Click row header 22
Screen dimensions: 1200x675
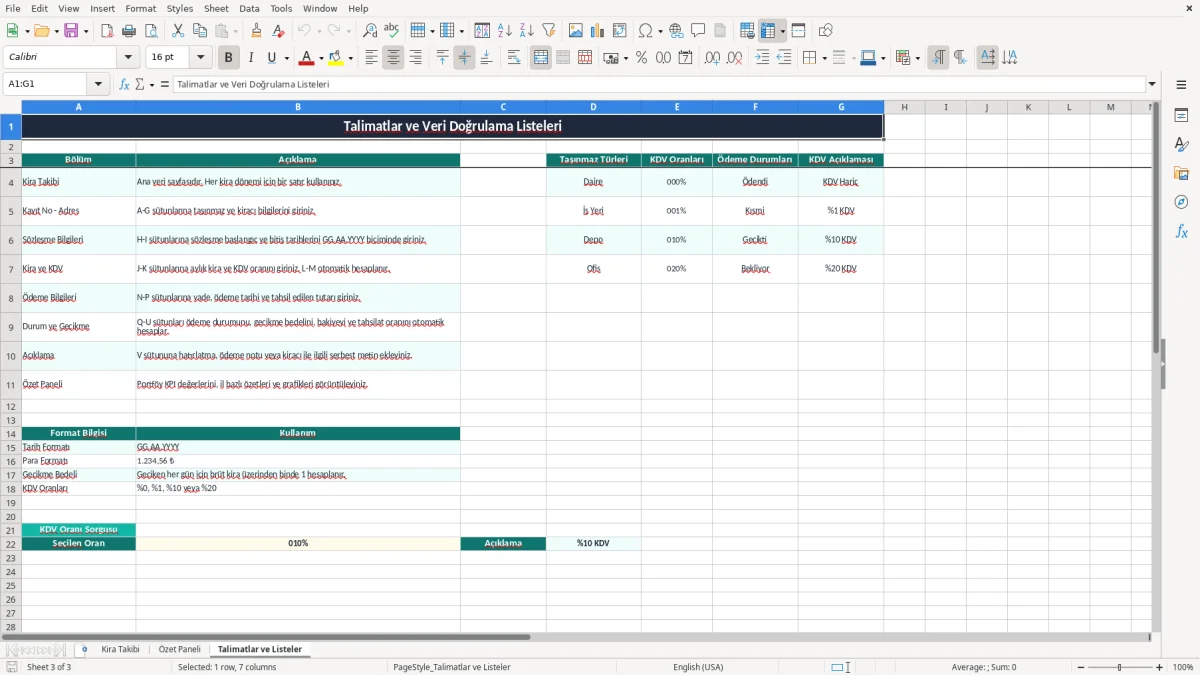11,543
